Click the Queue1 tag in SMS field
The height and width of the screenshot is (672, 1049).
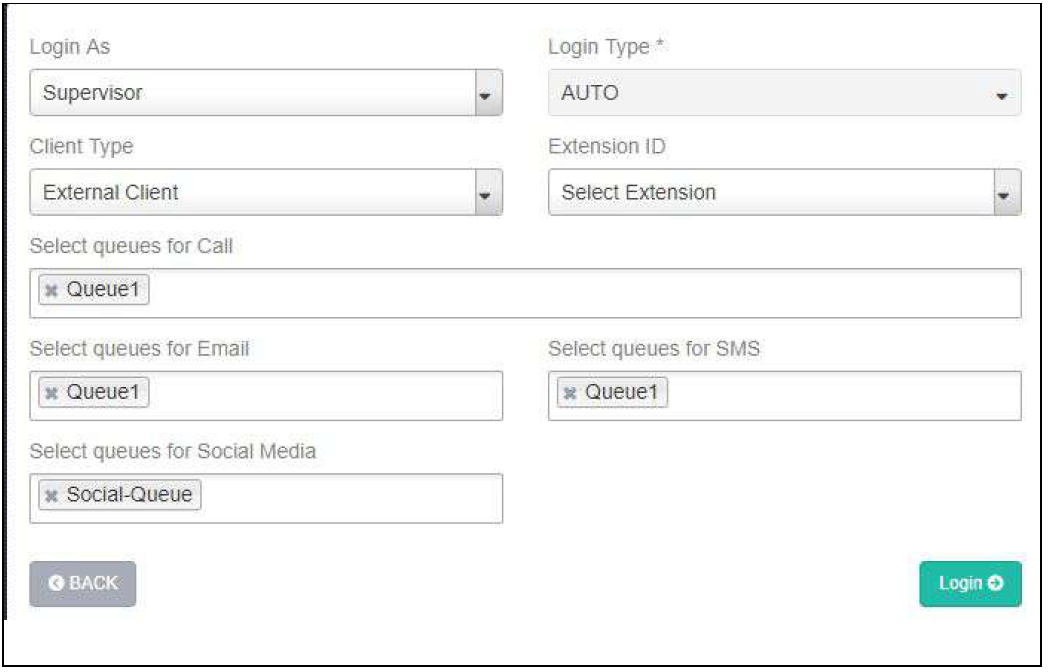(622, 393)
